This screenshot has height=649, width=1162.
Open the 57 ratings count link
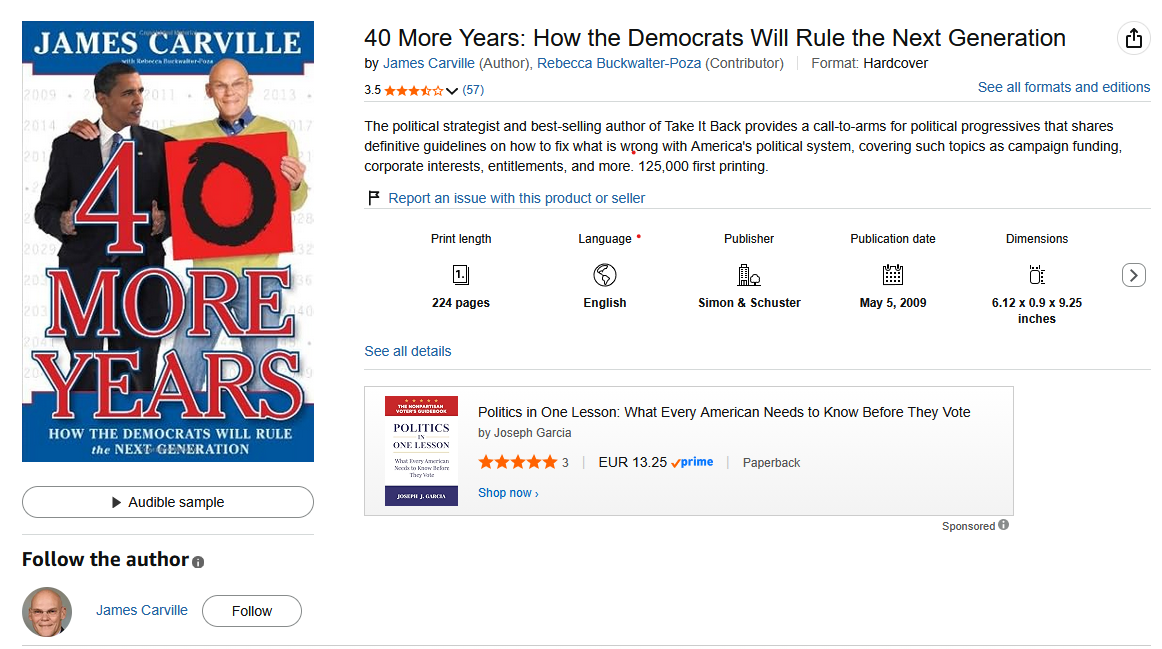tap(473, 90)
